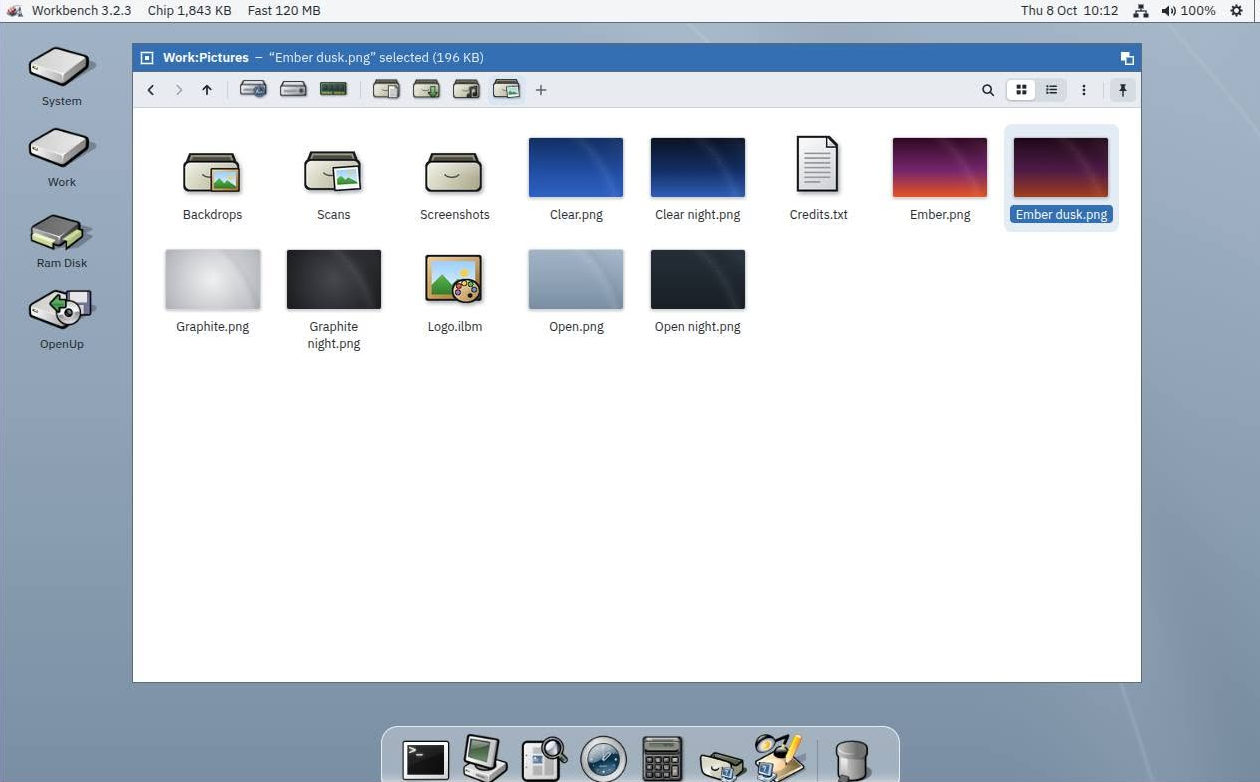Screen dimensions: 1260x782
Task: Select the Credits.txt document icon
Action: 817,164
